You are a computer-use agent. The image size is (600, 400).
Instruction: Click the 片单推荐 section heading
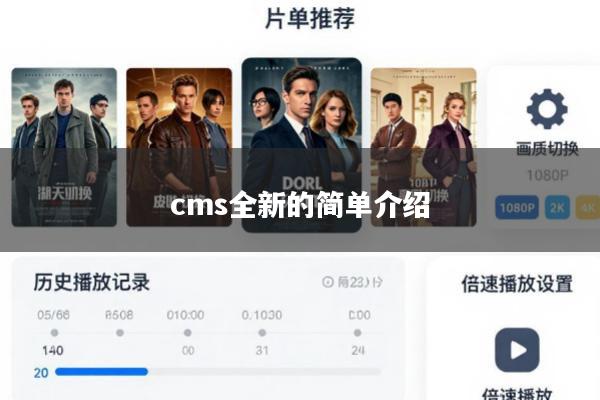[x=310, y=18]
